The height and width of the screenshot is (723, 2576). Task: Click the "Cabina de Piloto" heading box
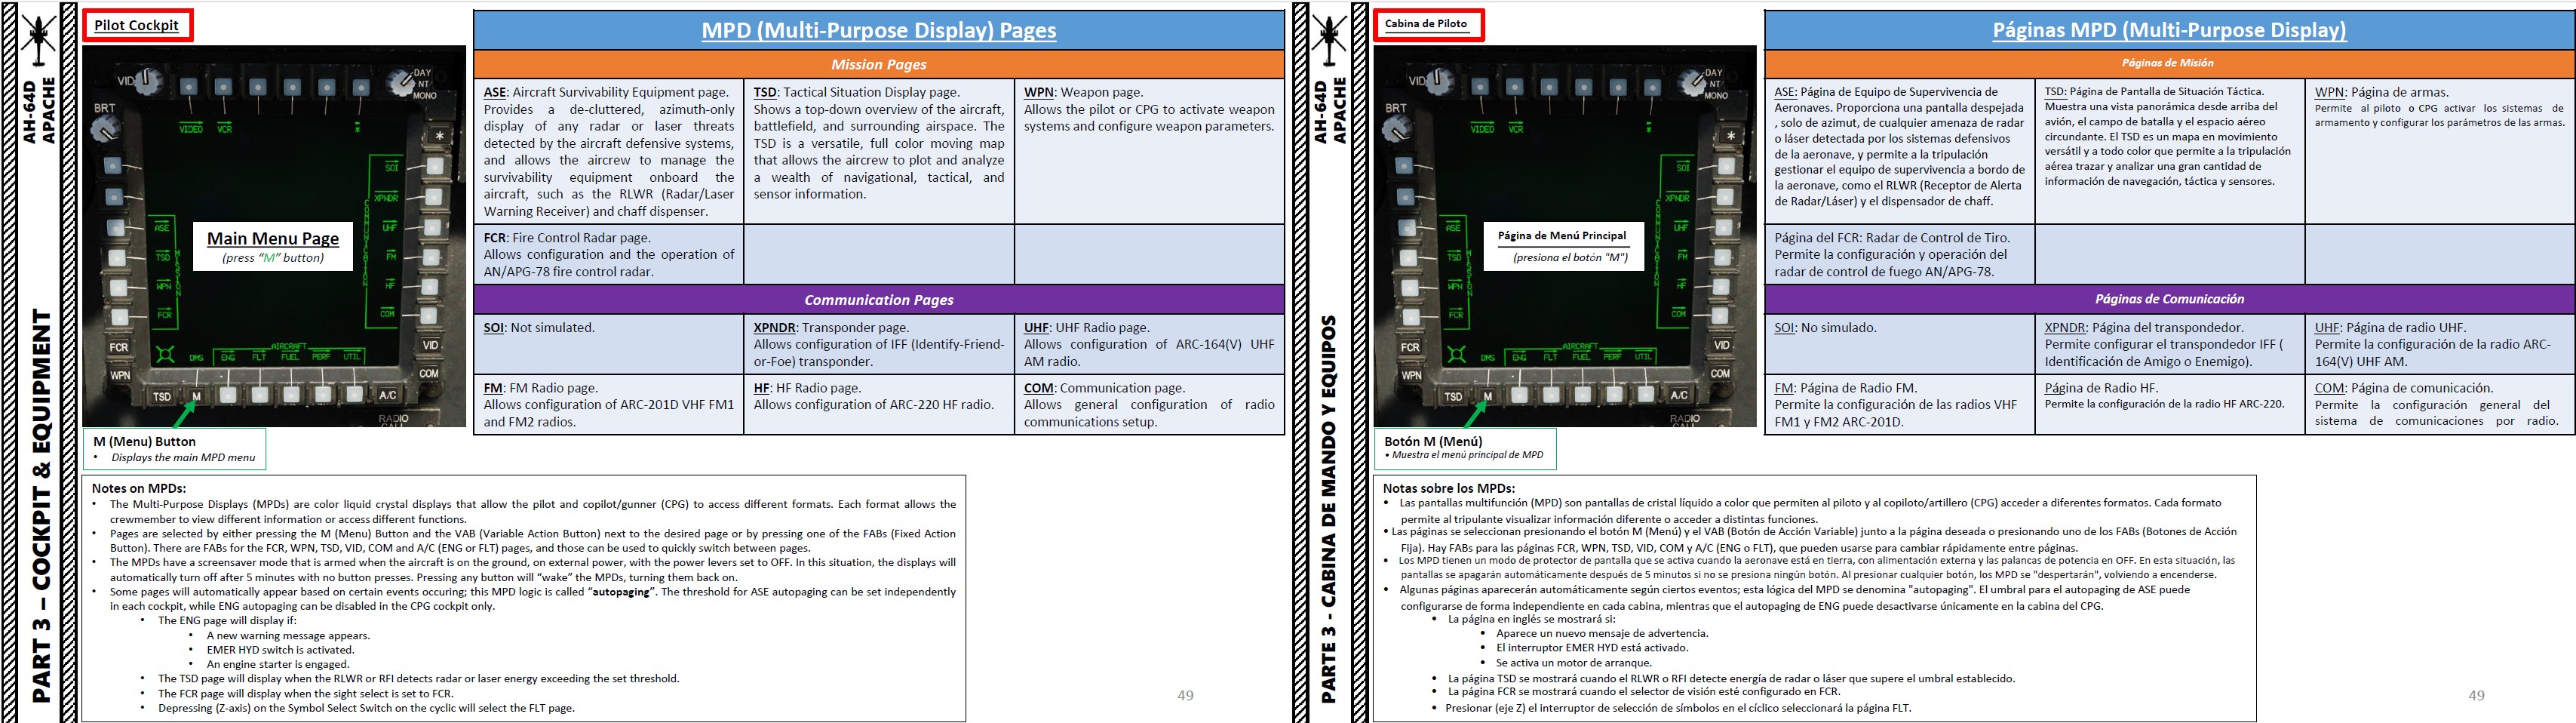tap(1426, 24)
